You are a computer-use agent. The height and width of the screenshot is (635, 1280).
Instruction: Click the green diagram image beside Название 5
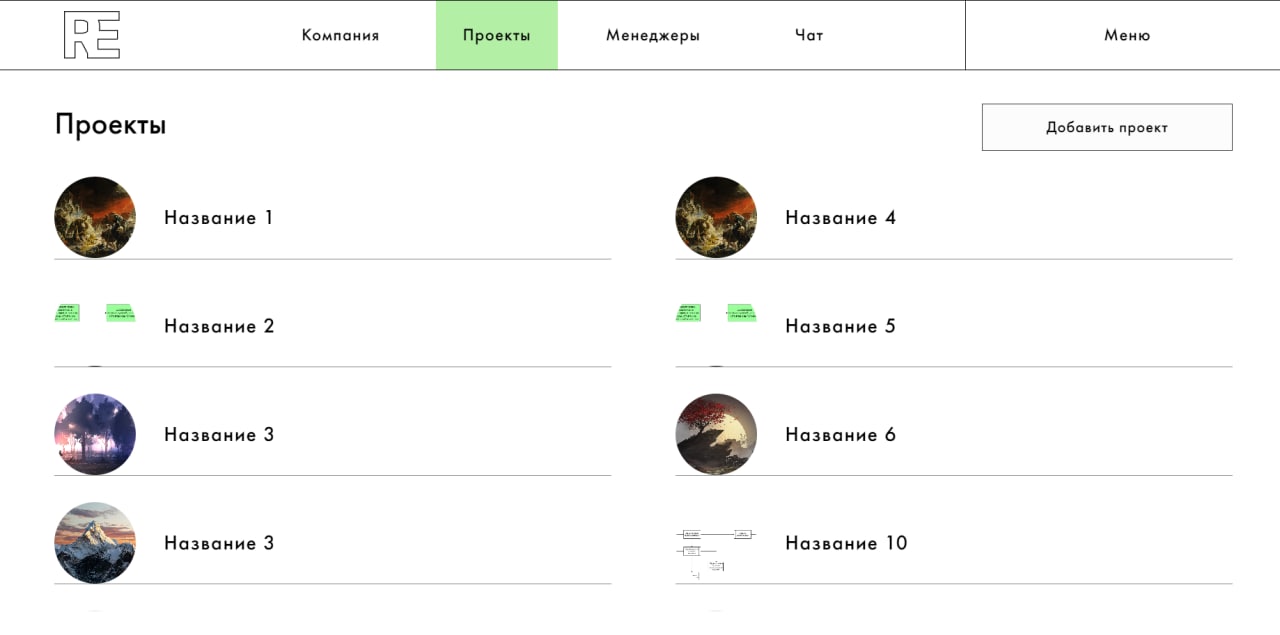click(x=716, y=313)
